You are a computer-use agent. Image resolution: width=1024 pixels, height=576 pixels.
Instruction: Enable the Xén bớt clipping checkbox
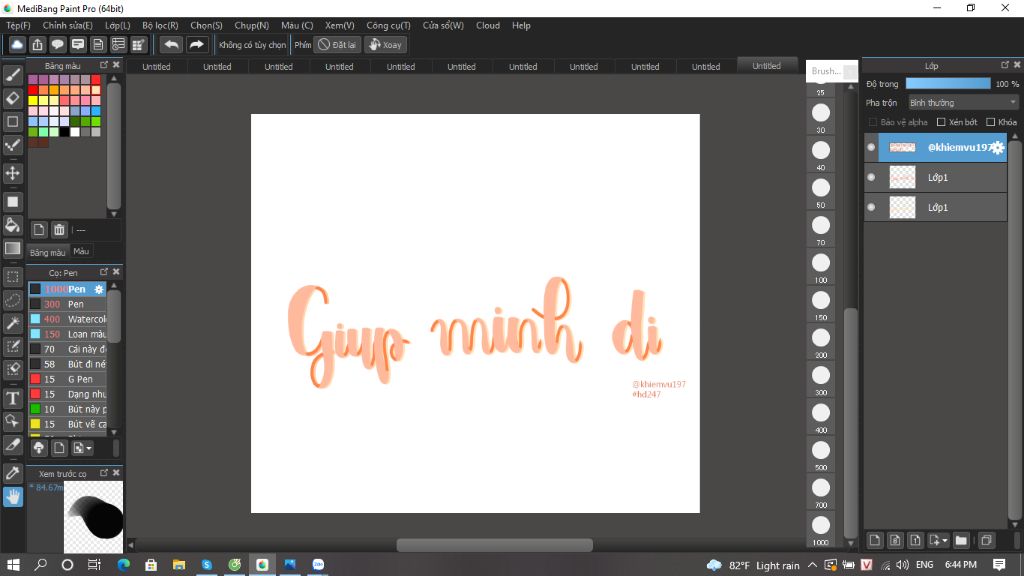941,122
